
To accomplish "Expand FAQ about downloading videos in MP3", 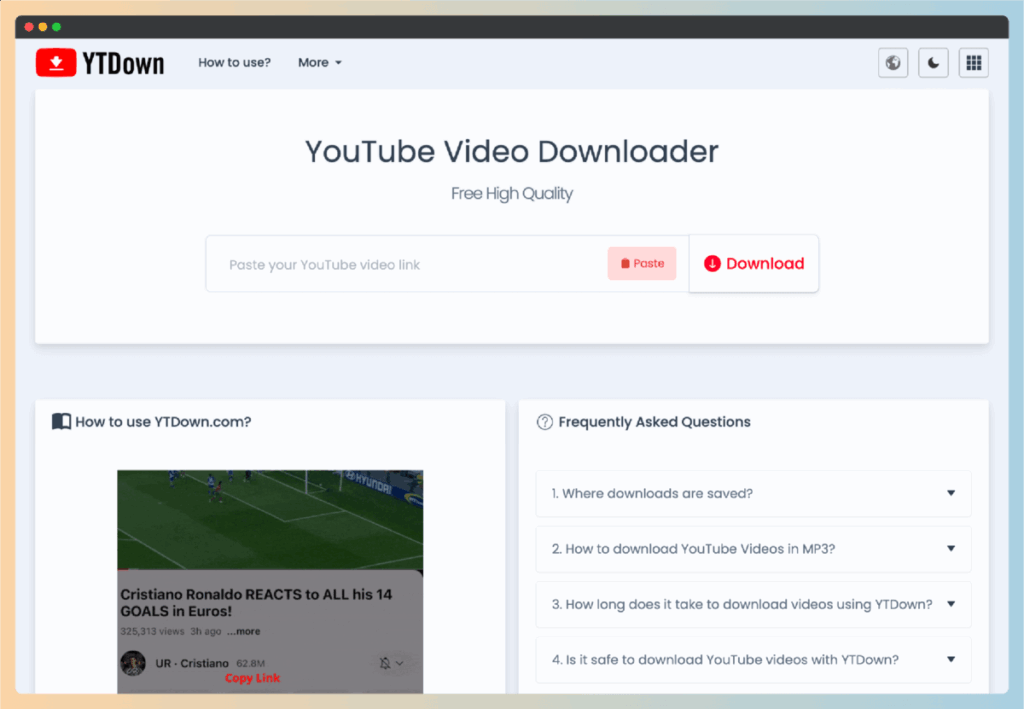I will click(x=754, y=549).
